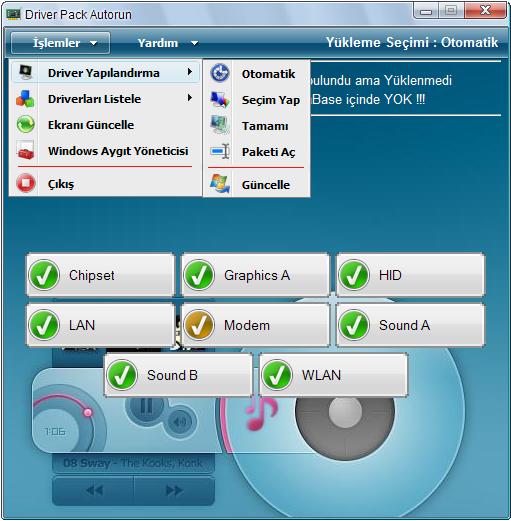
Task: Click the Tamamı computers icon
Action: pyautogui.click(x=220, y=125)
